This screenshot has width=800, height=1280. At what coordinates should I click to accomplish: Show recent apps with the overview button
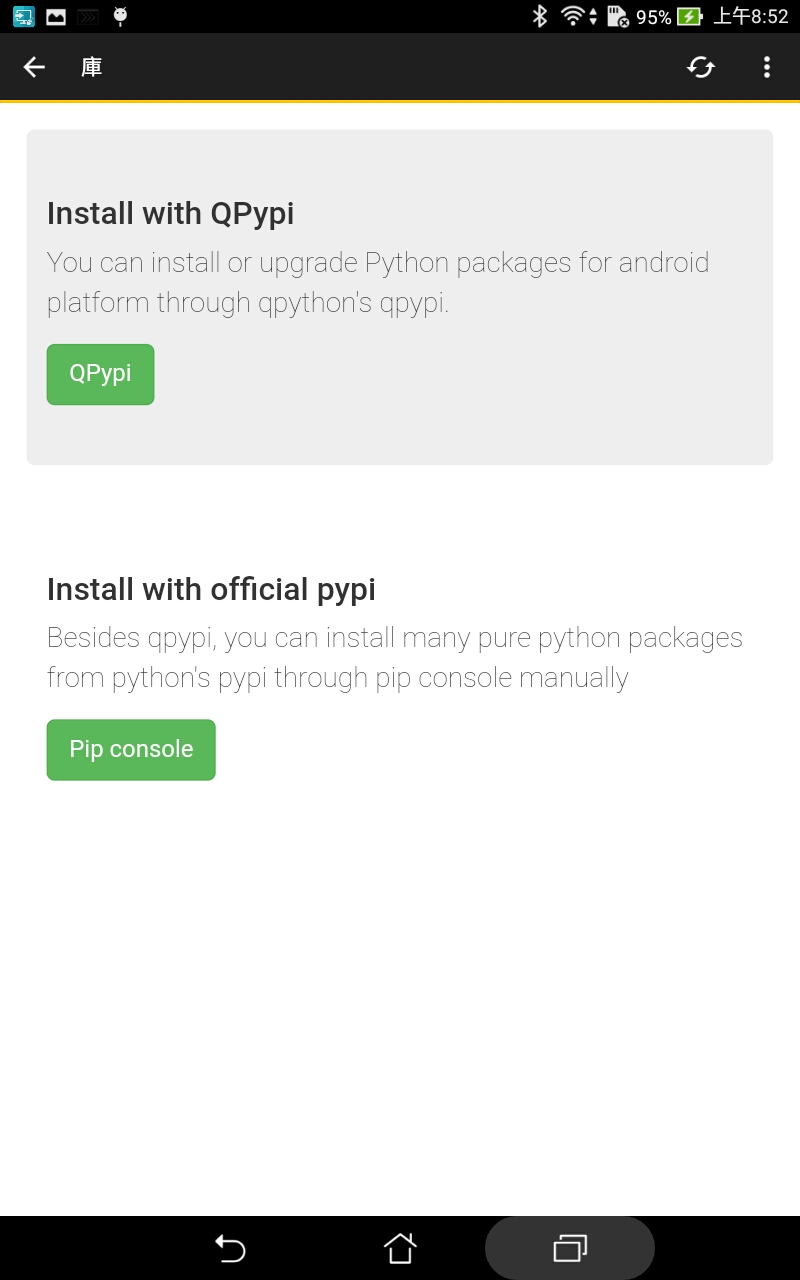(x=570, y=1248)
